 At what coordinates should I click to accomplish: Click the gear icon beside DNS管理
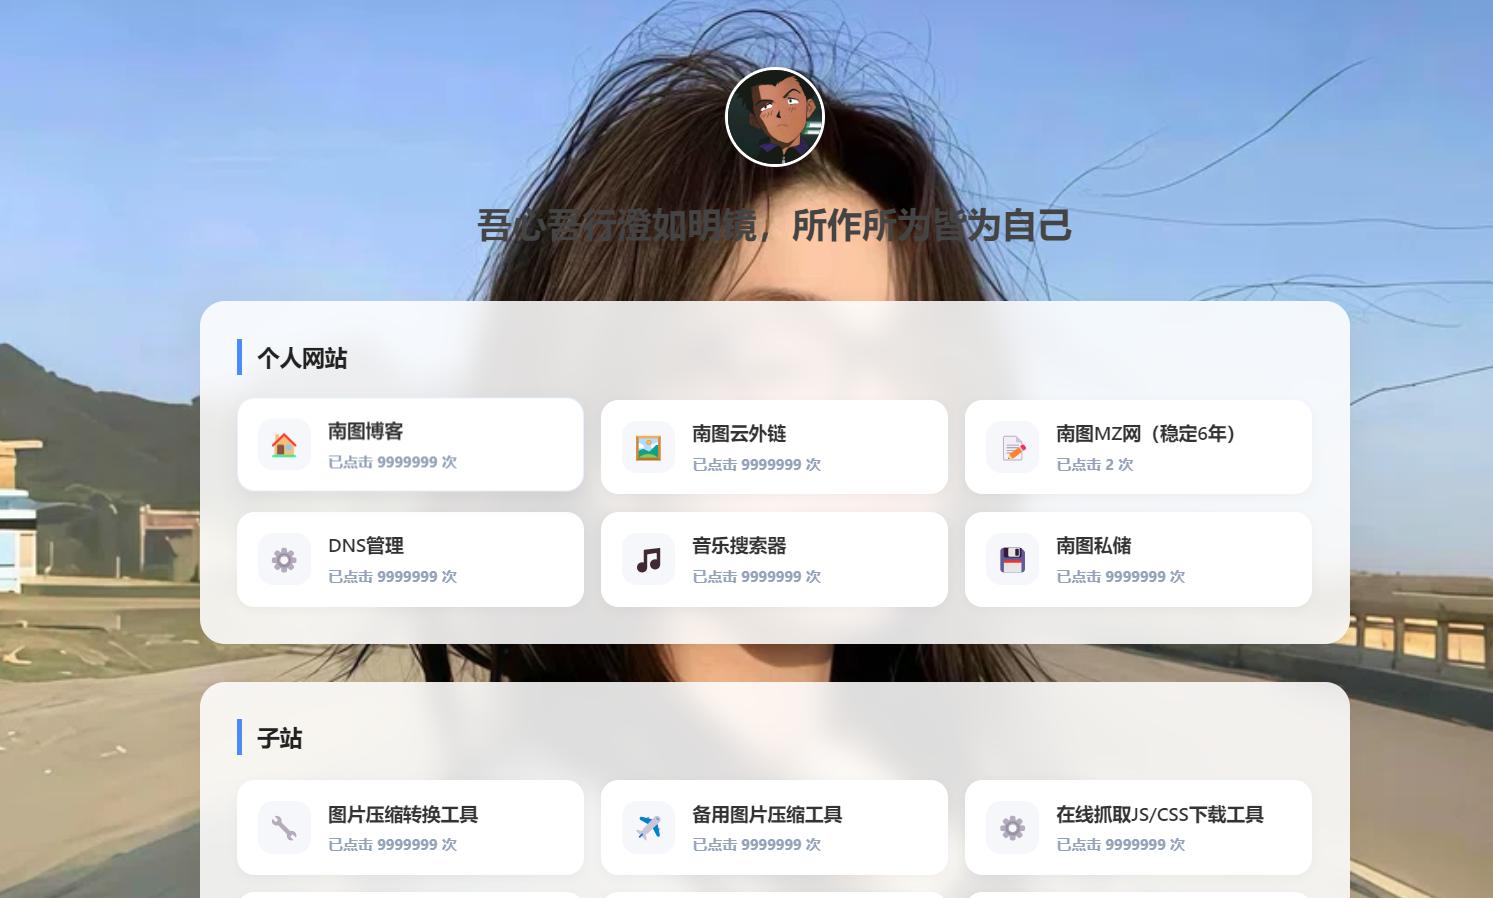coord(284,559)
